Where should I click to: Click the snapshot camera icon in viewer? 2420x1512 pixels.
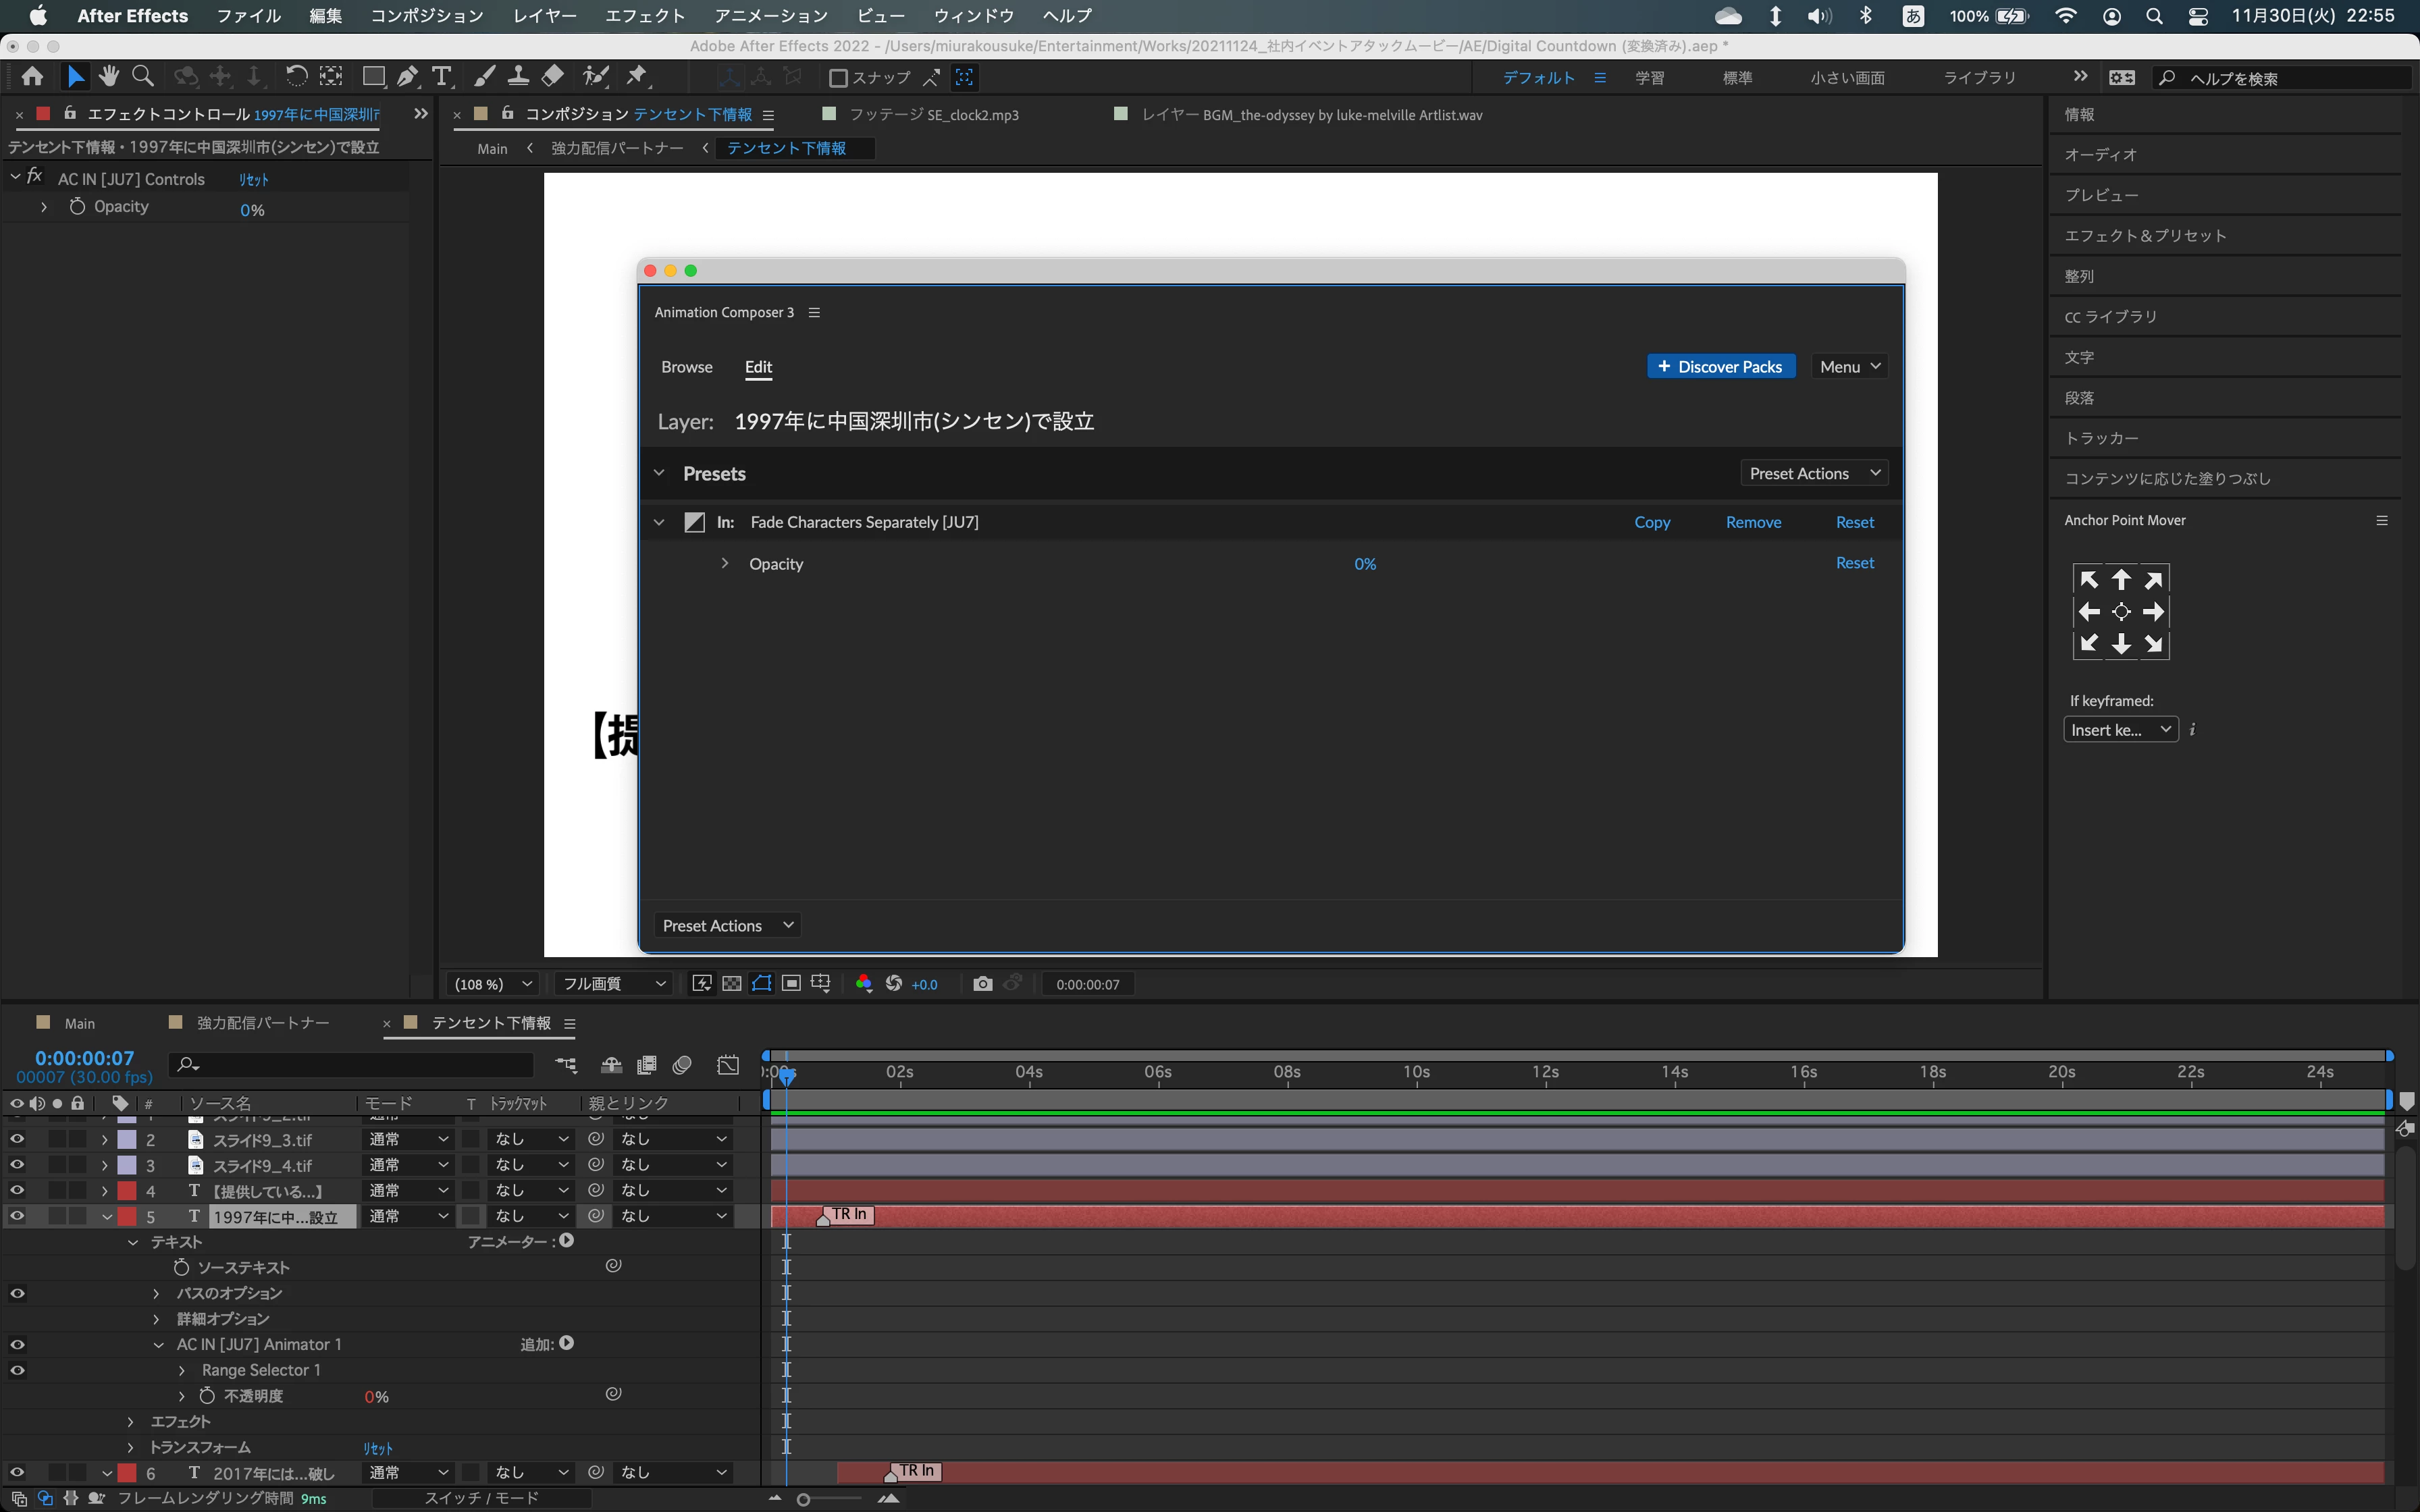coord(982,984)
